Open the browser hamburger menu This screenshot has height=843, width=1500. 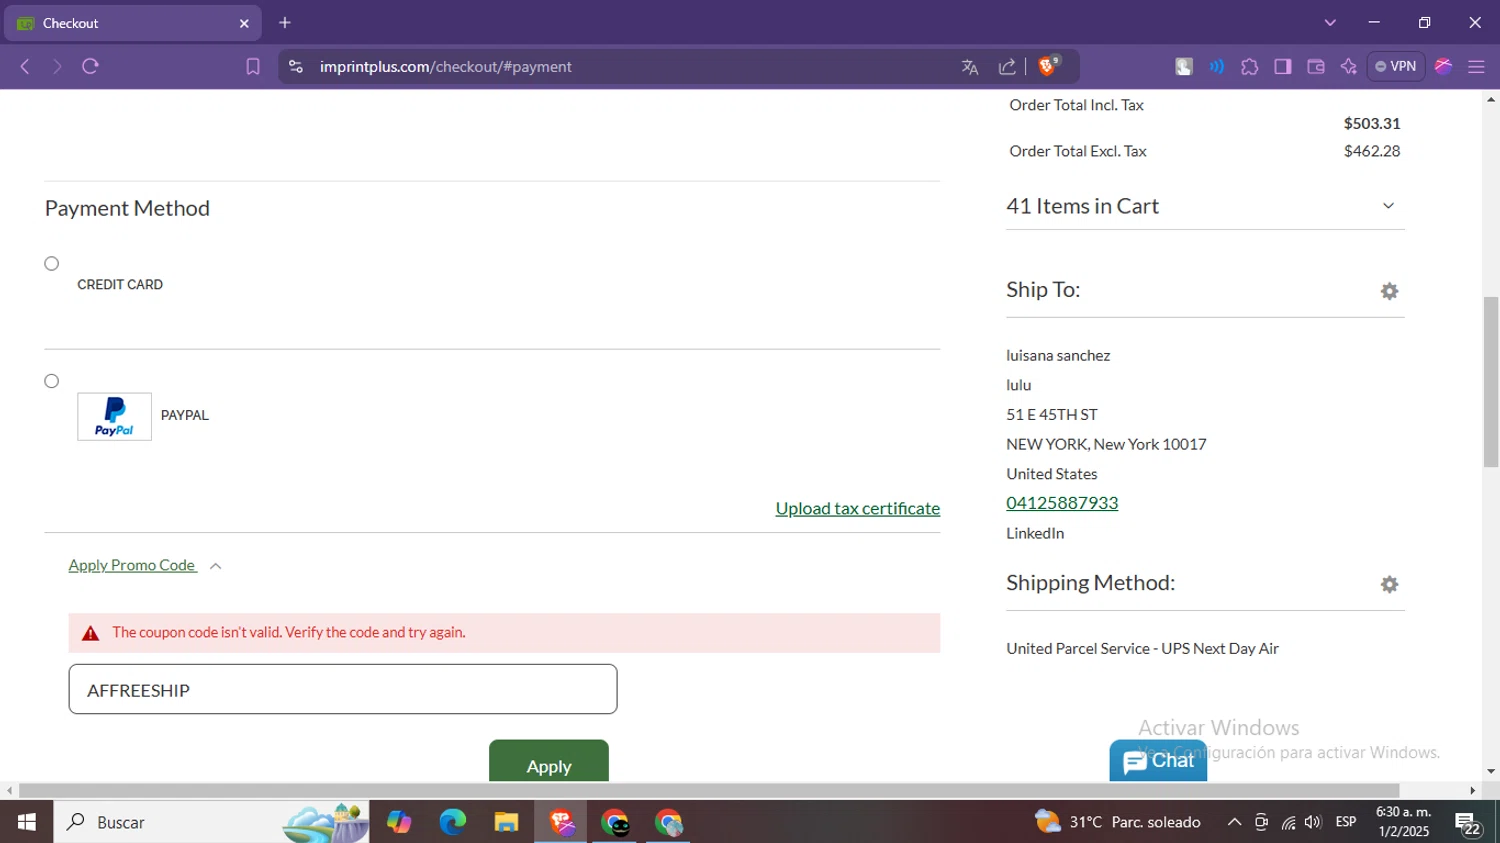click(1476, 67)
